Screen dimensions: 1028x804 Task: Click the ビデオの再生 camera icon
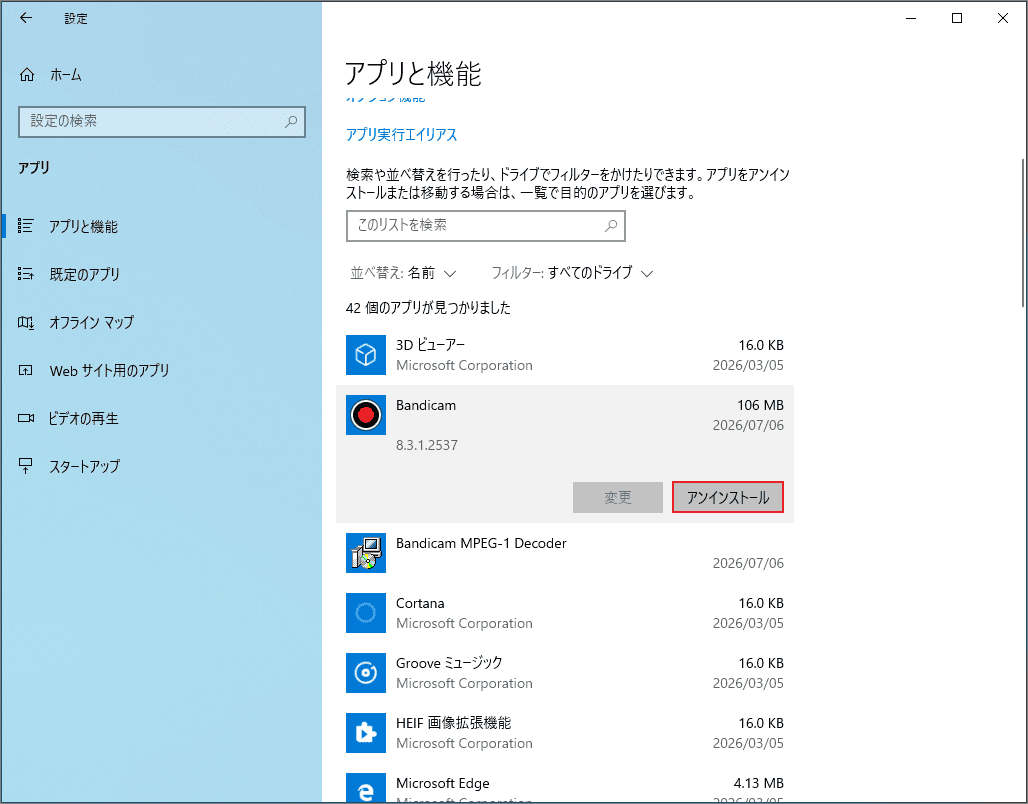[26, 418]
